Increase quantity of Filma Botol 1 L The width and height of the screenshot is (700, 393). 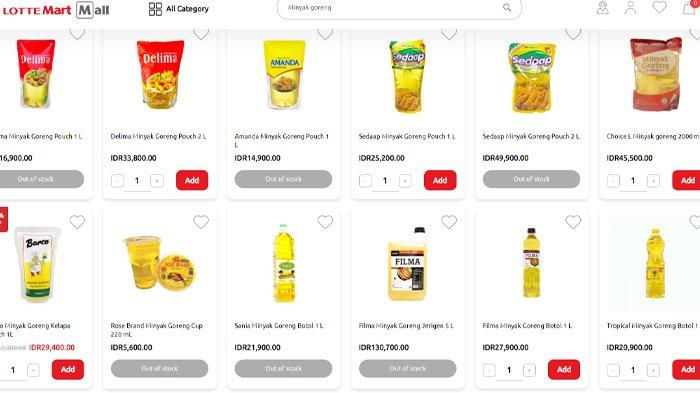(529, 370)
